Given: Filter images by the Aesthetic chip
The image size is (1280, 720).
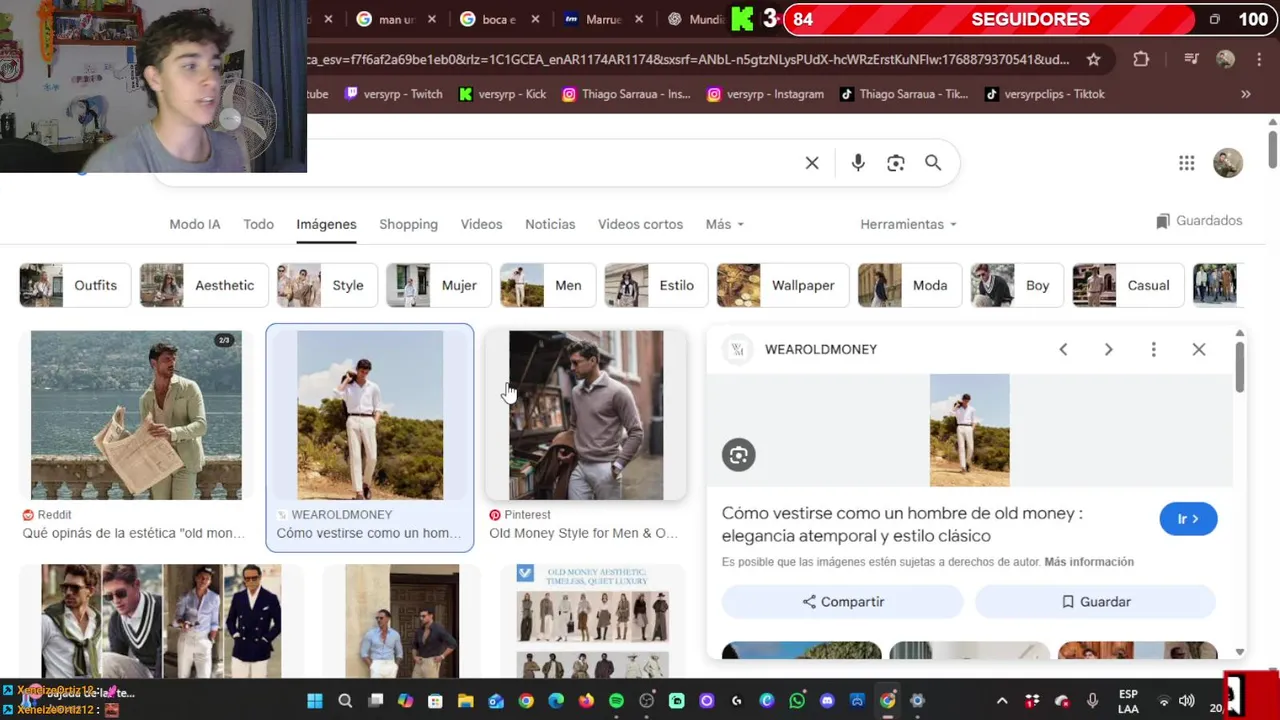Looking at the screenshot, I should click(x=204, y=286).
